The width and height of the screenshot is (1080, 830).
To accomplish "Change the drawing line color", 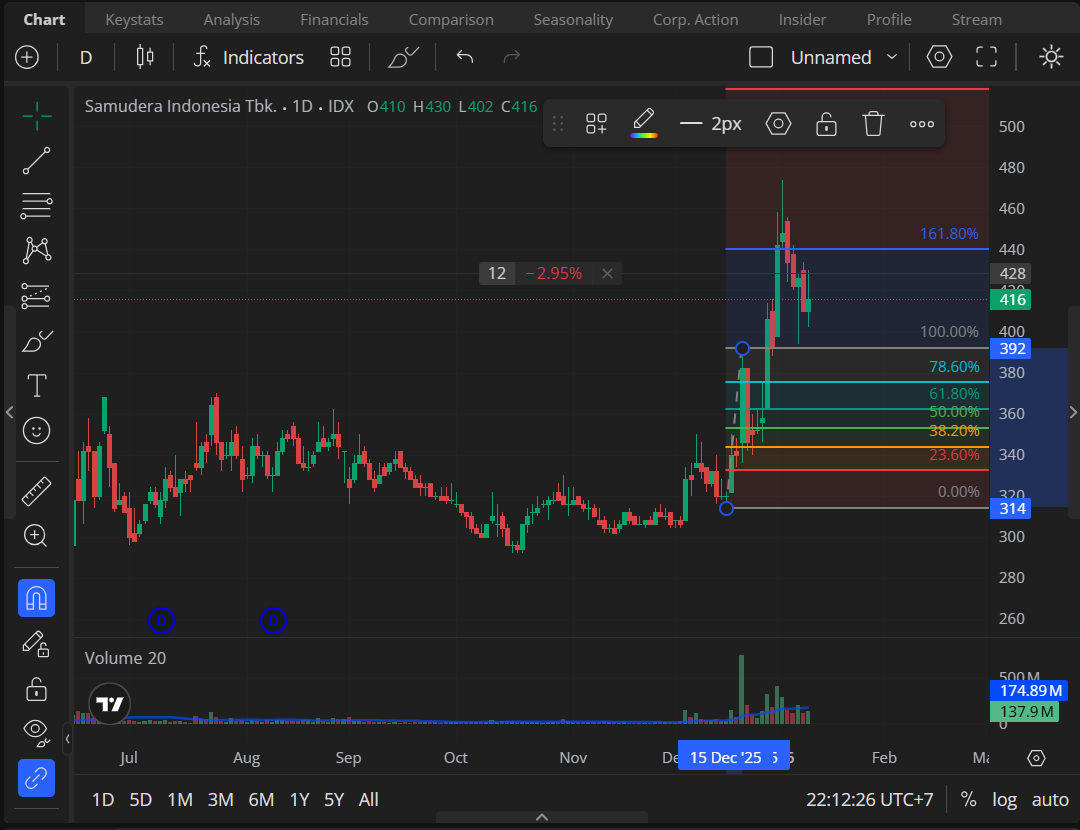I will 644,124.
